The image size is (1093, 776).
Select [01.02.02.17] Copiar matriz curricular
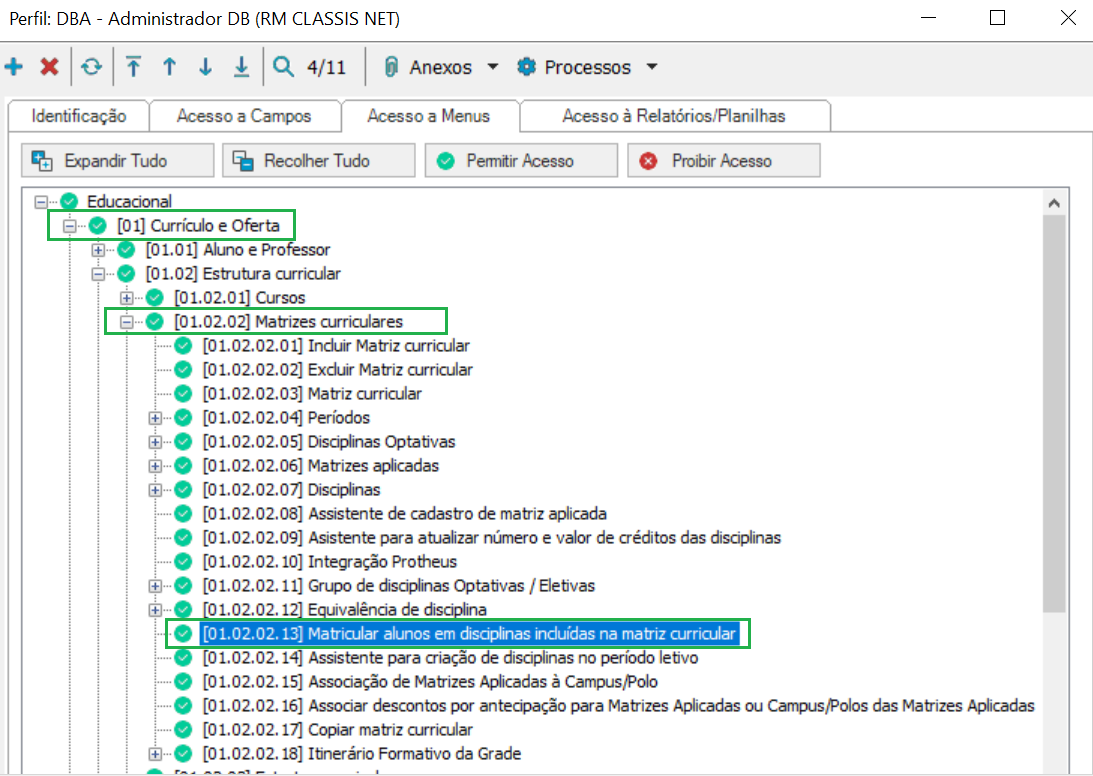click(x=338, y=730)
